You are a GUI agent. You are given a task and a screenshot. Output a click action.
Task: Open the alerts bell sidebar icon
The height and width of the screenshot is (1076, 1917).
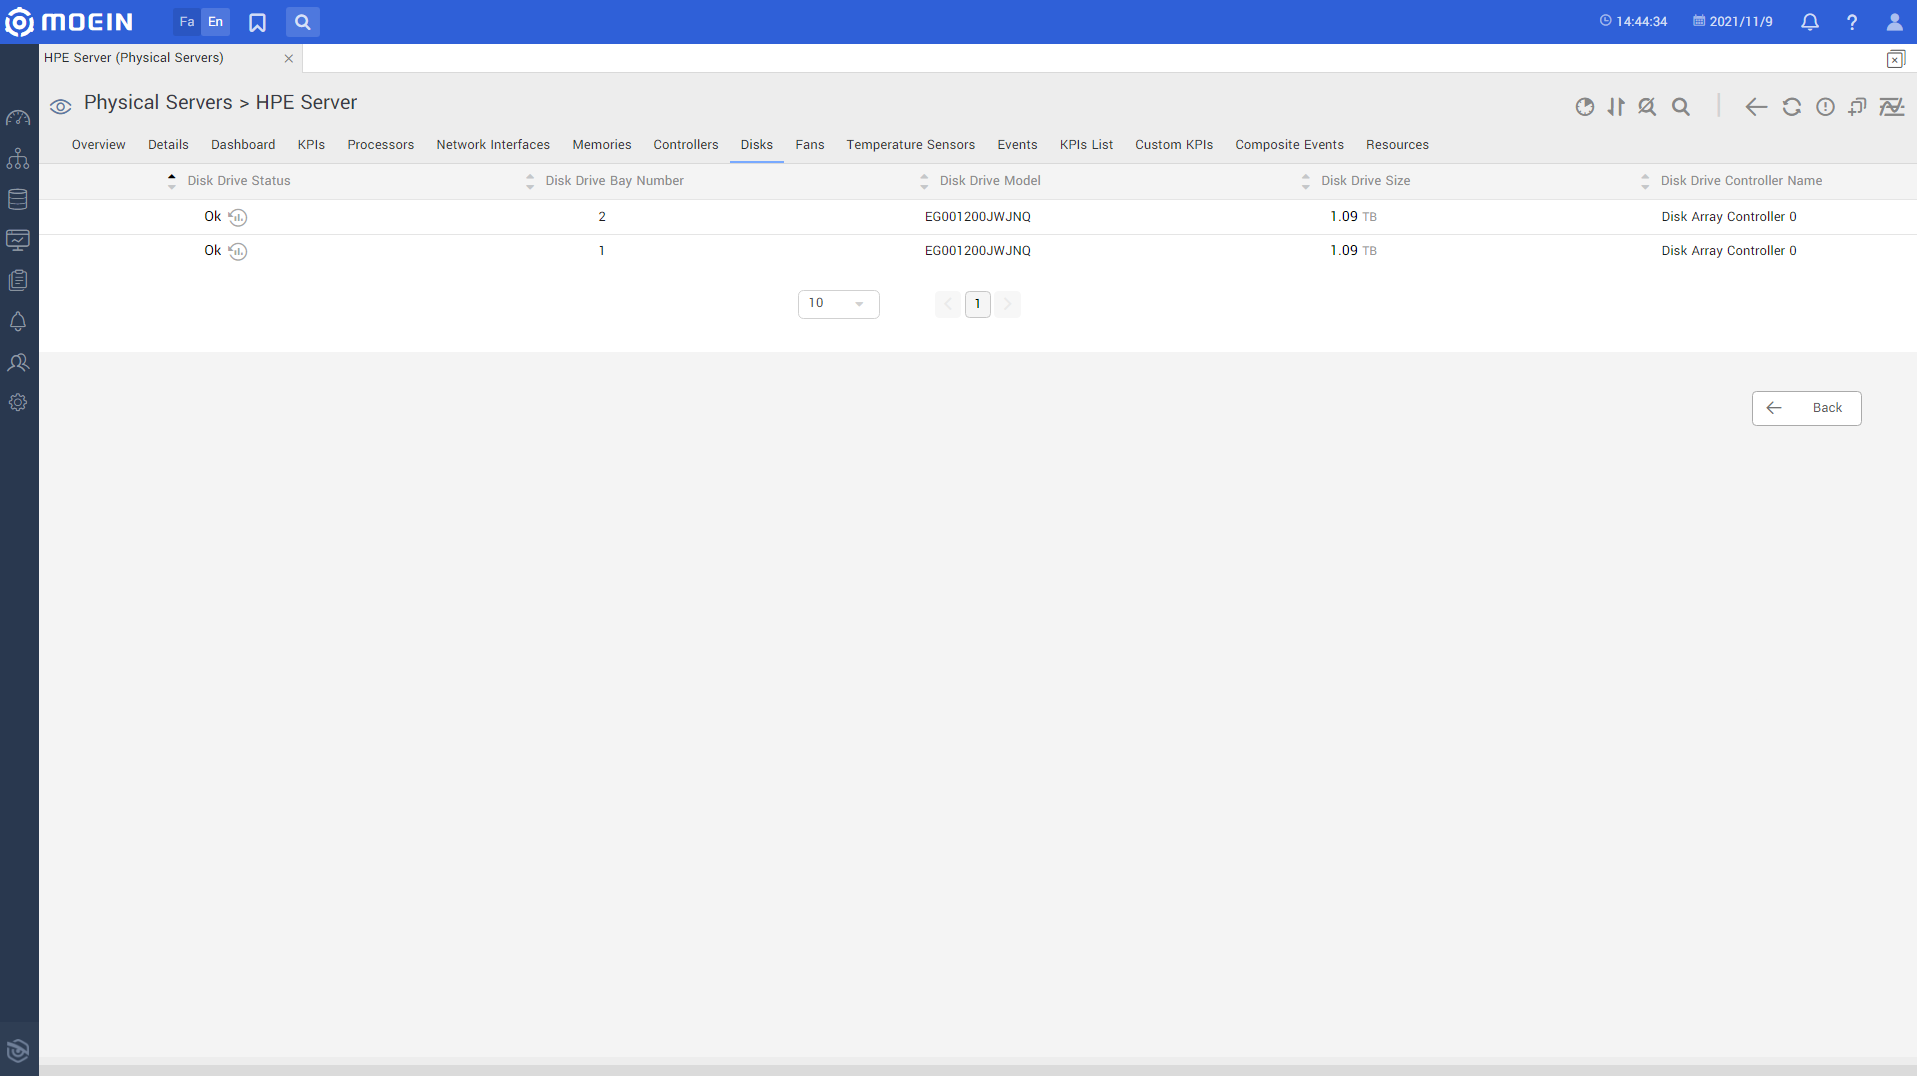[18, 321]
